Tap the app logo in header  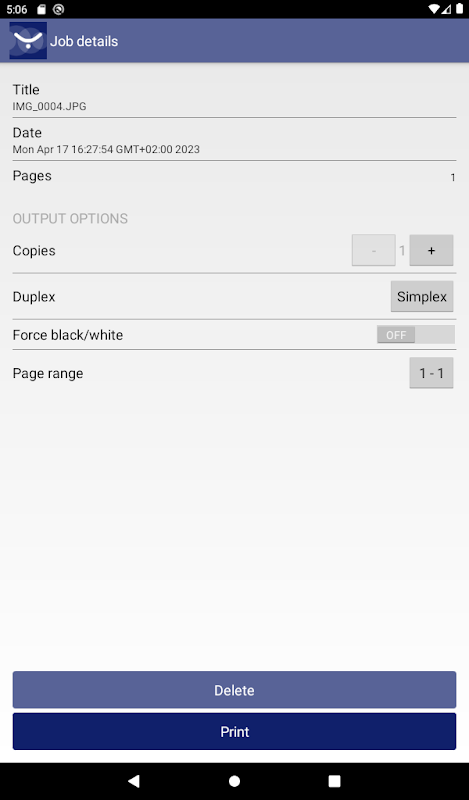28,41
